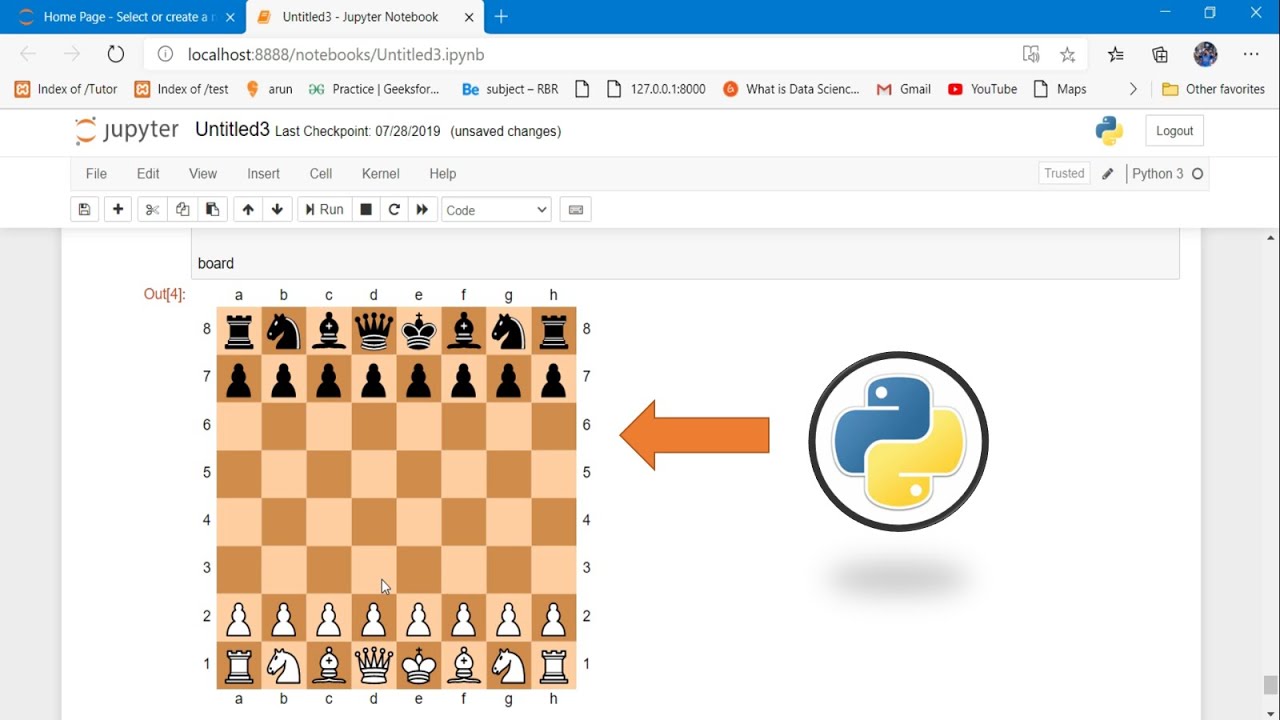Click the pencil edit mode icon
The width and height of the screenshot is (1280, 720).
(x=1107, y=174)
